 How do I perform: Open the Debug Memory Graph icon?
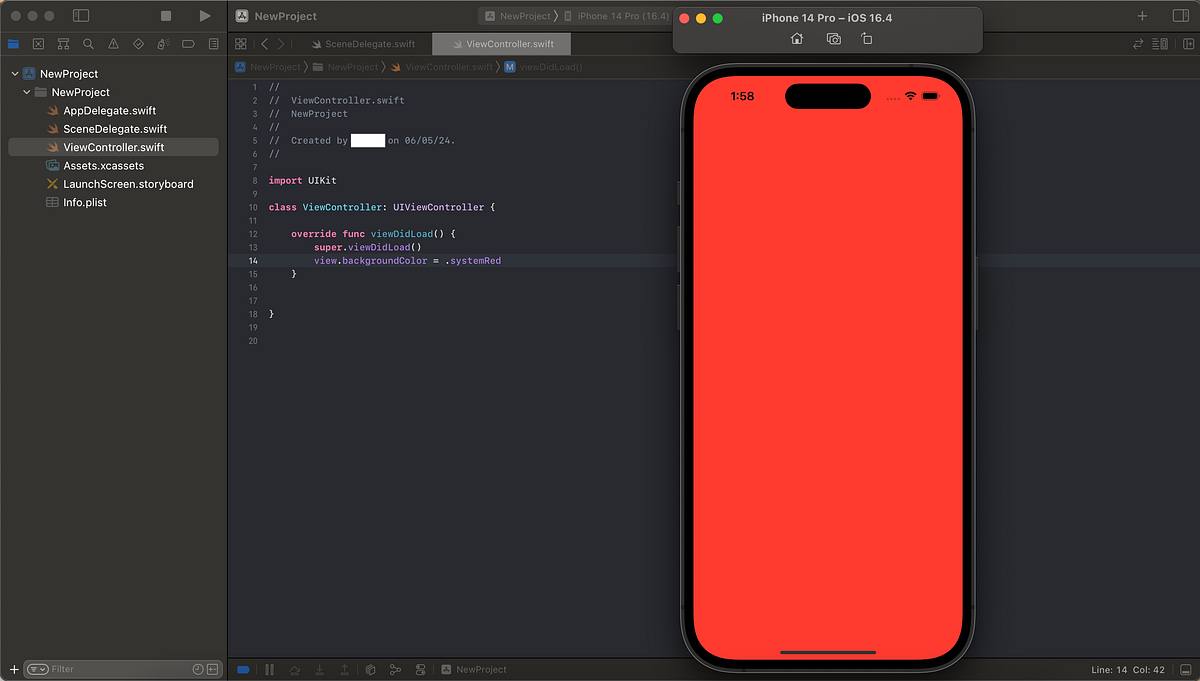tap(396, 669)
